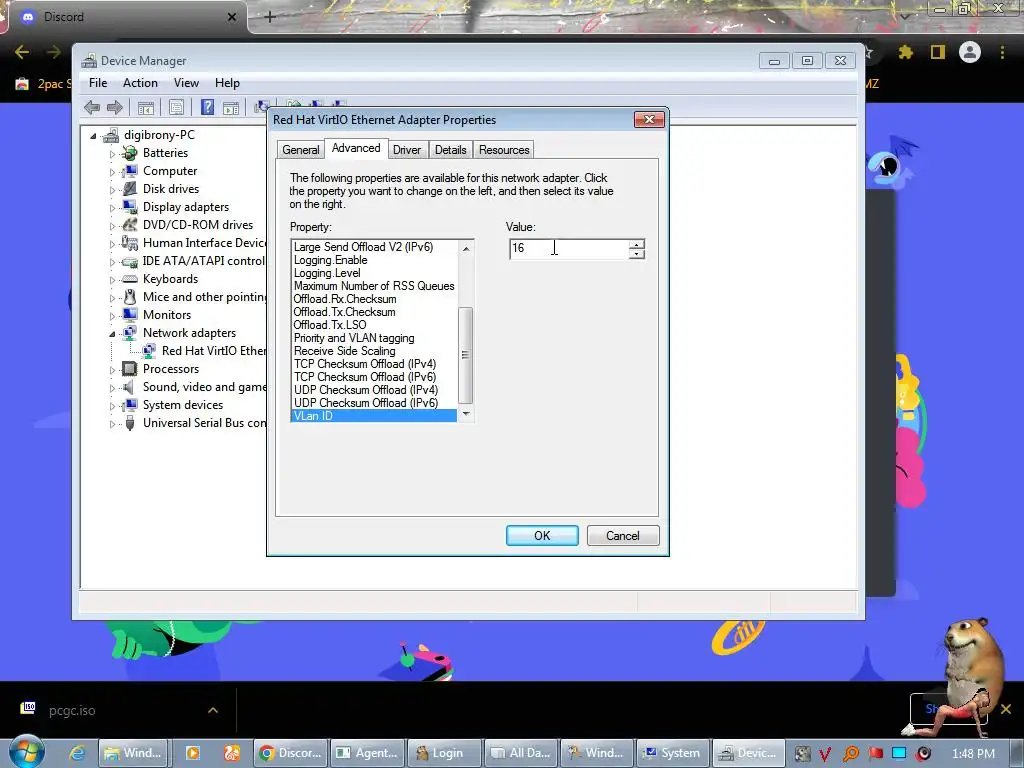Open the File menu in Device Manager
The width and height of the screenshot is (1024, 768).
(98, 83)
